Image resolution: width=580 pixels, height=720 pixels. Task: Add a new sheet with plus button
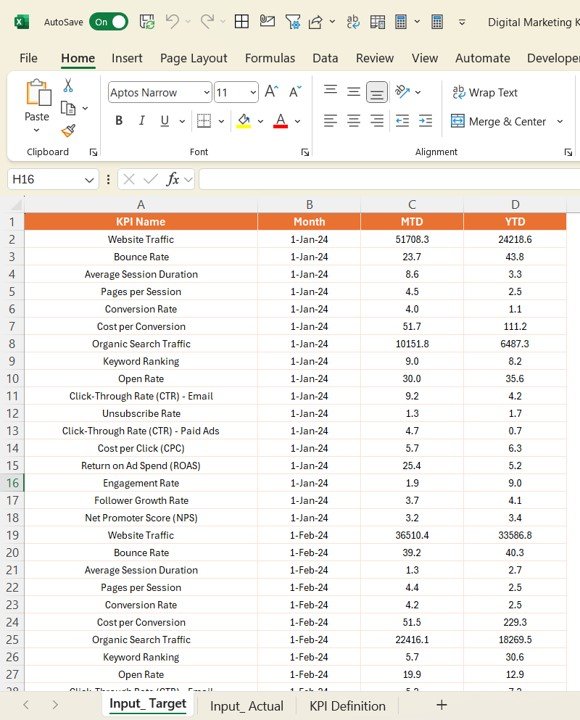click(441, 705)
